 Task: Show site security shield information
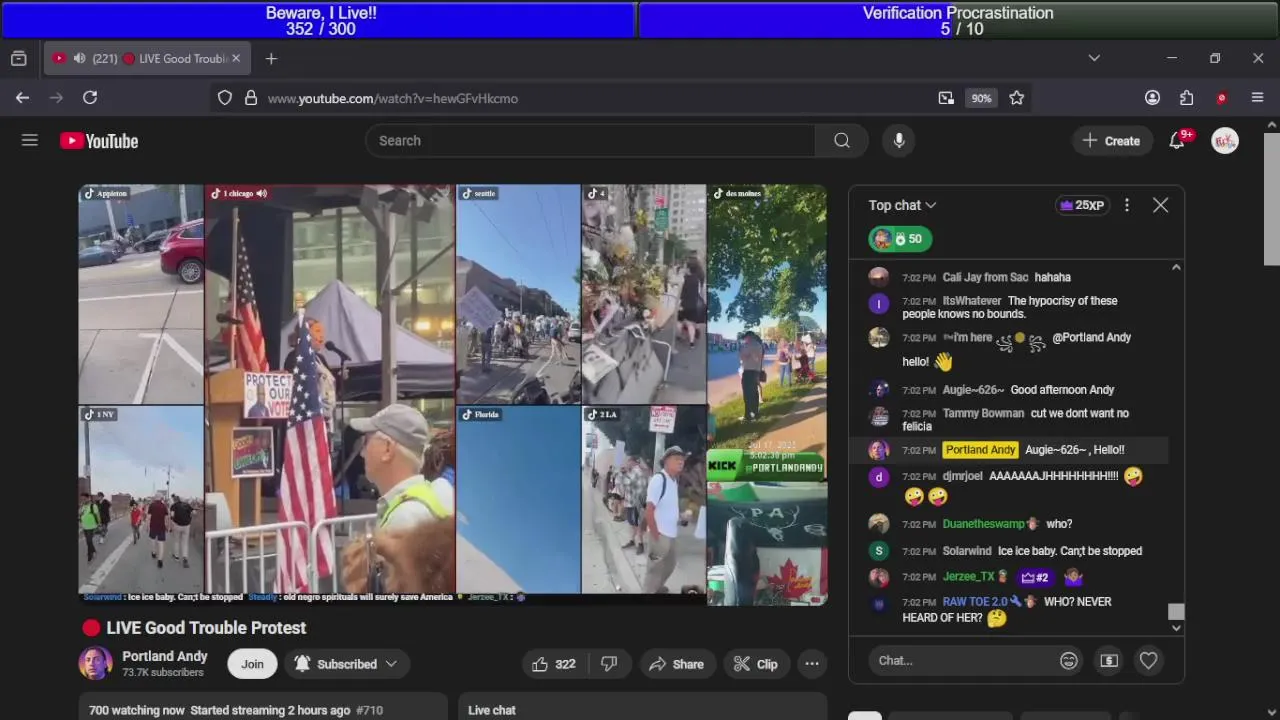(x=225, y=98)
